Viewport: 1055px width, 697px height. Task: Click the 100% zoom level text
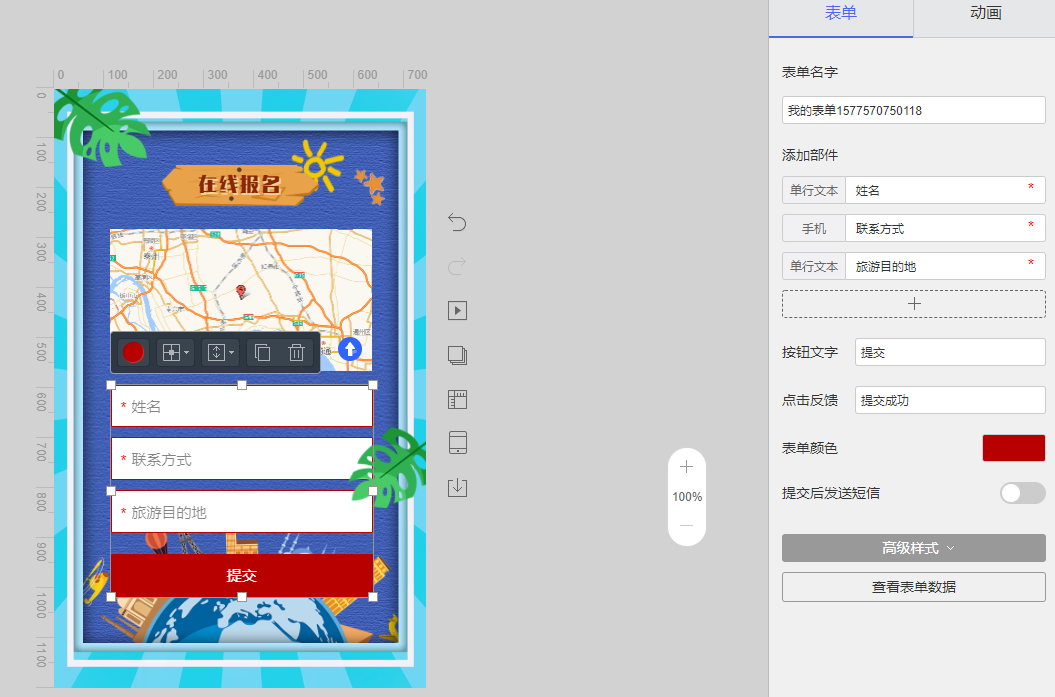pyautogui.click(x=687, y=497)
